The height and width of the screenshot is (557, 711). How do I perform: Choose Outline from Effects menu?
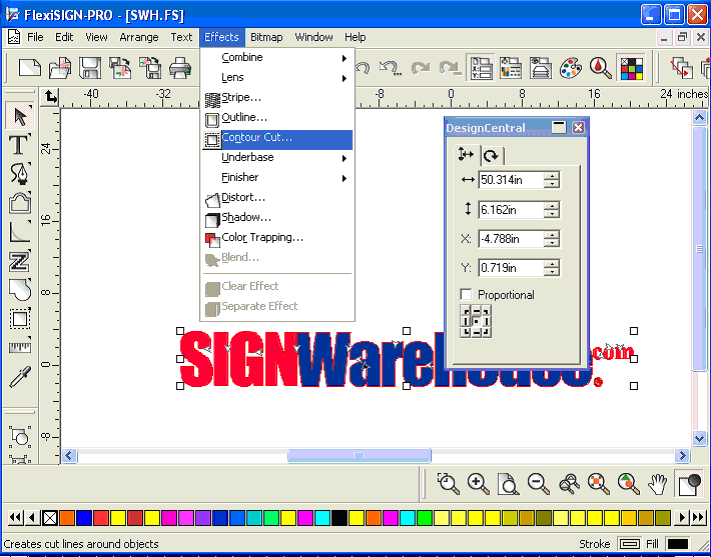pyautogui.click(x=277, y=117)
